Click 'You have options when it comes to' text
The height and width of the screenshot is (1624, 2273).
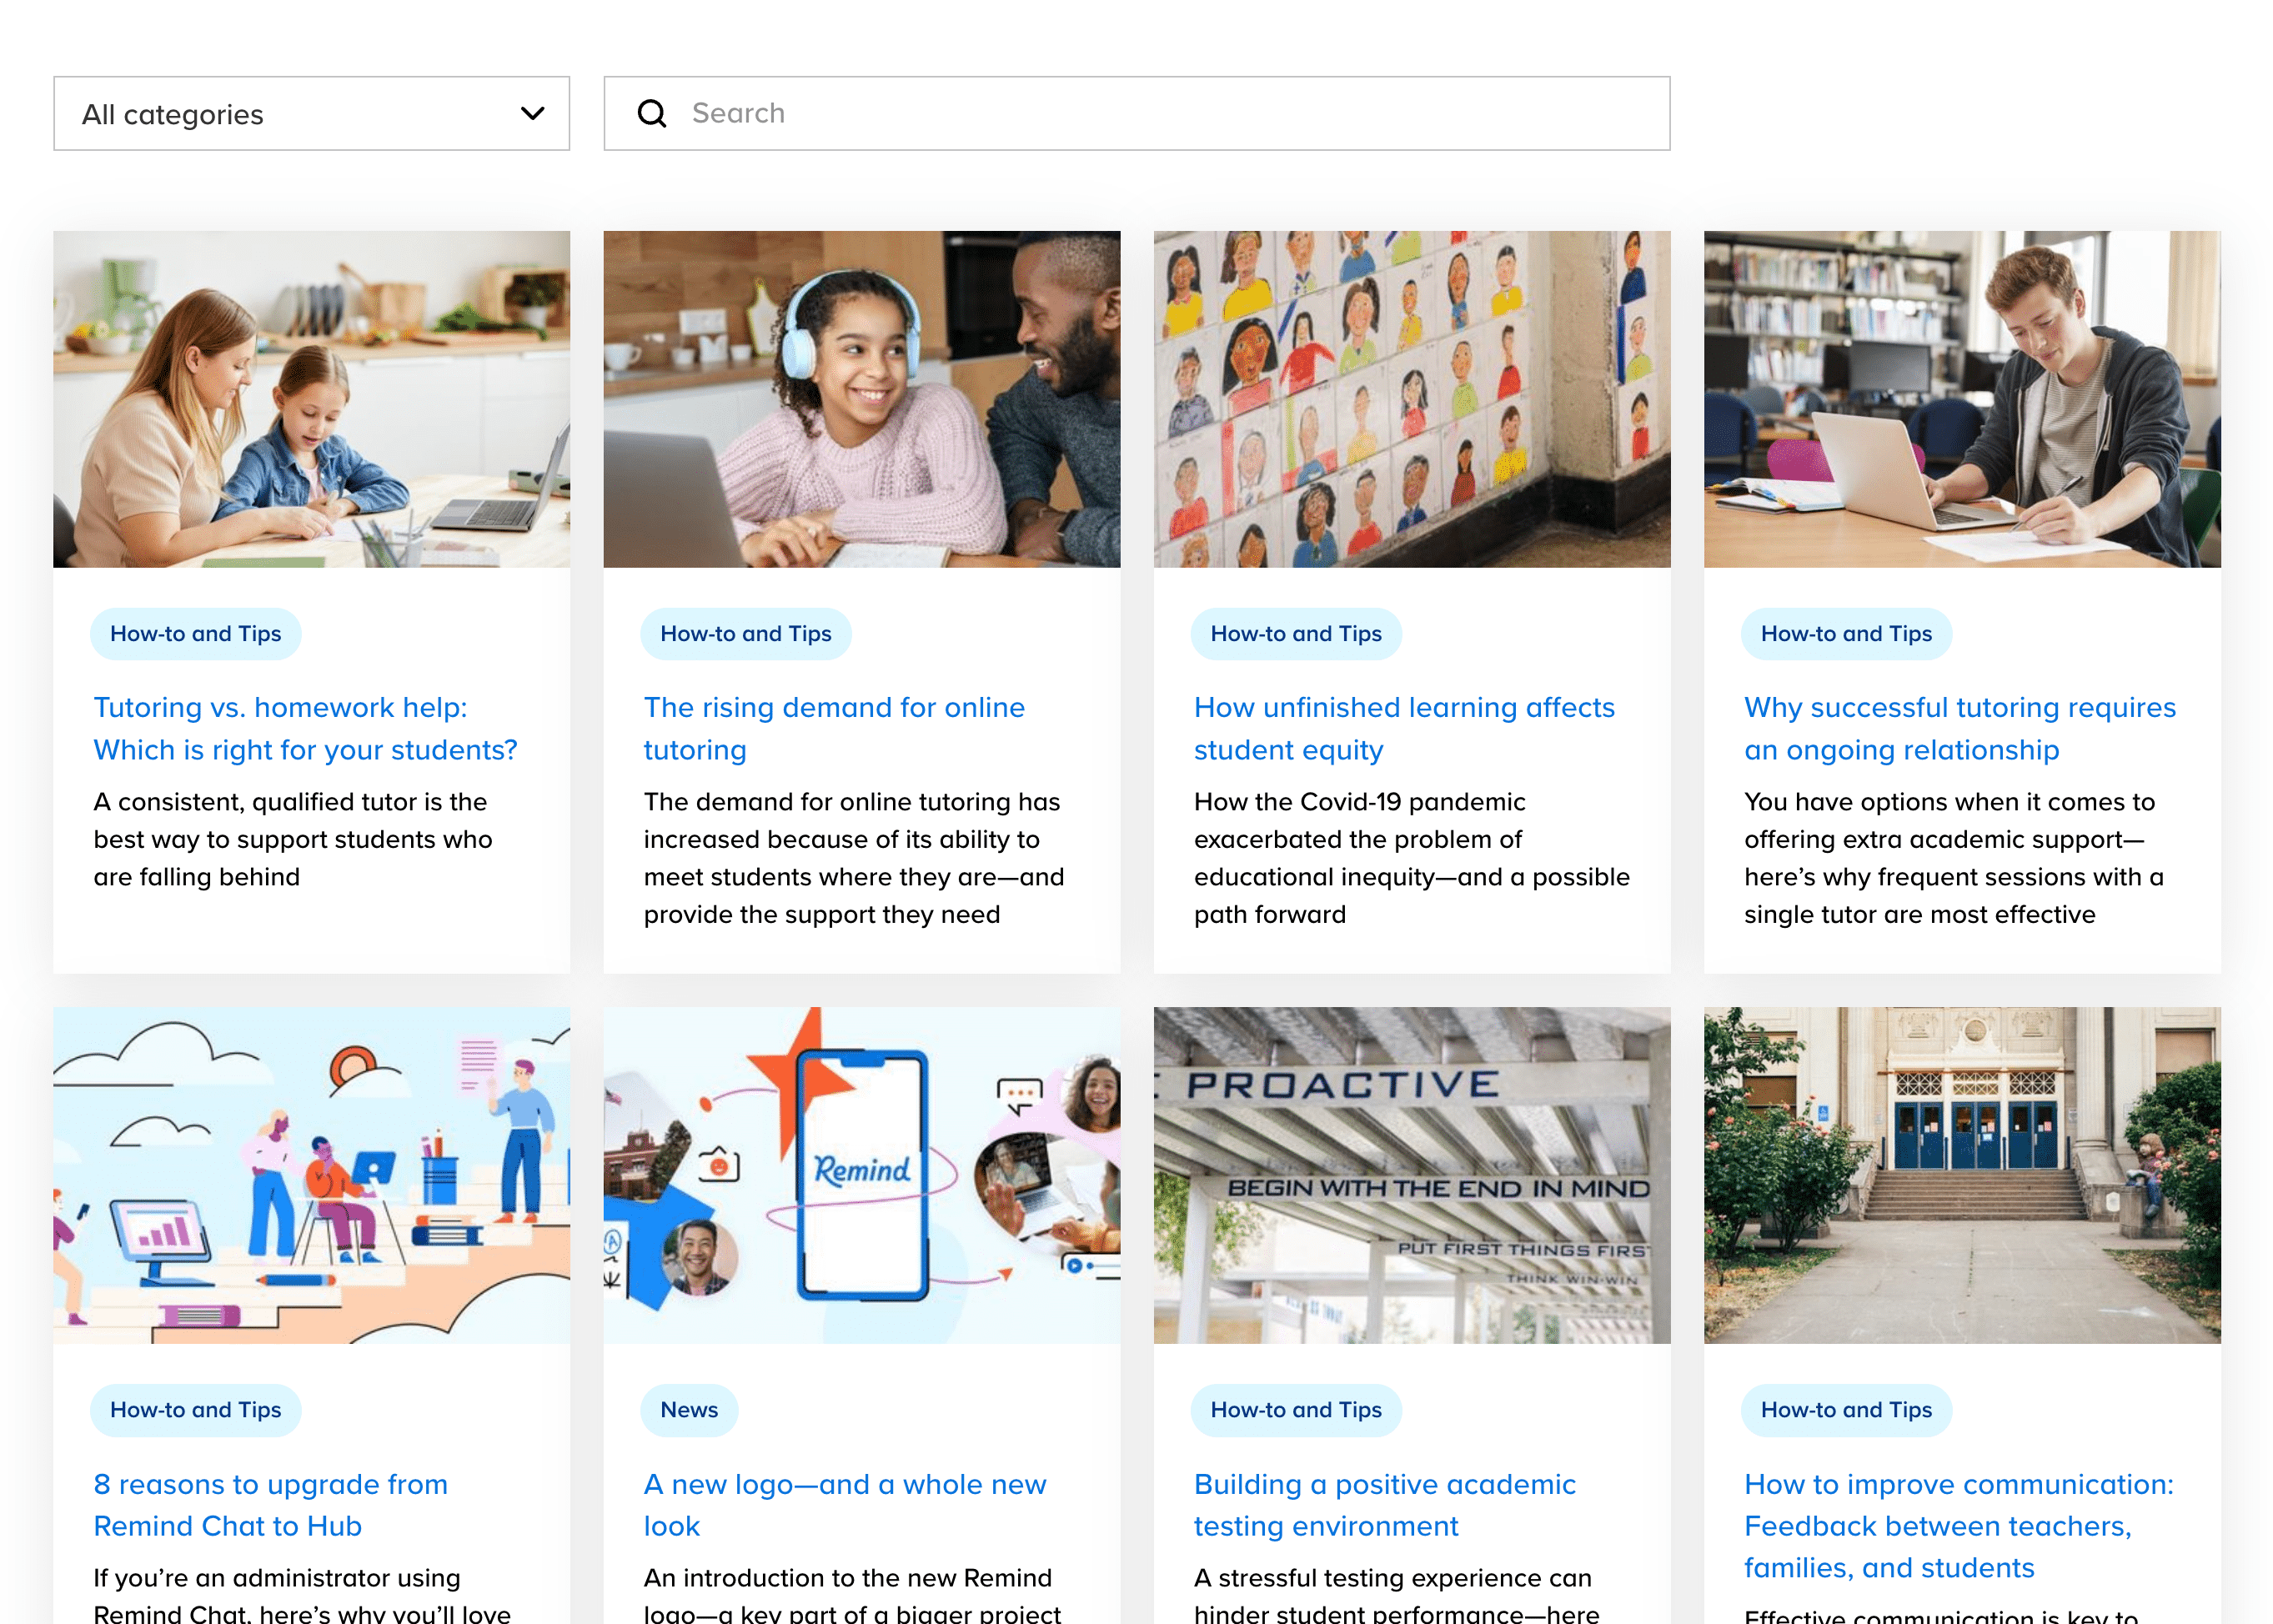tap(1954, 858)
